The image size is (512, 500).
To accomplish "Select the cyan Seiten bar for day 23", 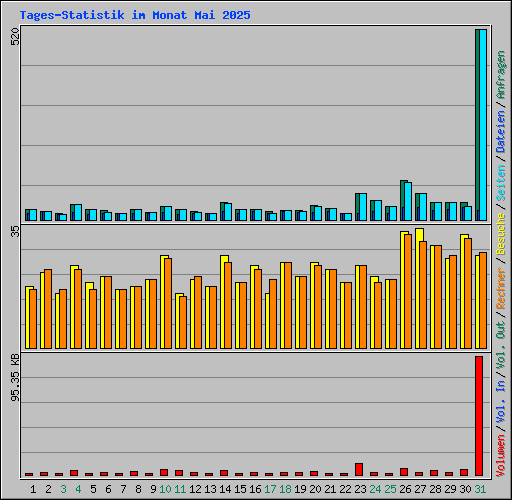I will pos(363,207).
